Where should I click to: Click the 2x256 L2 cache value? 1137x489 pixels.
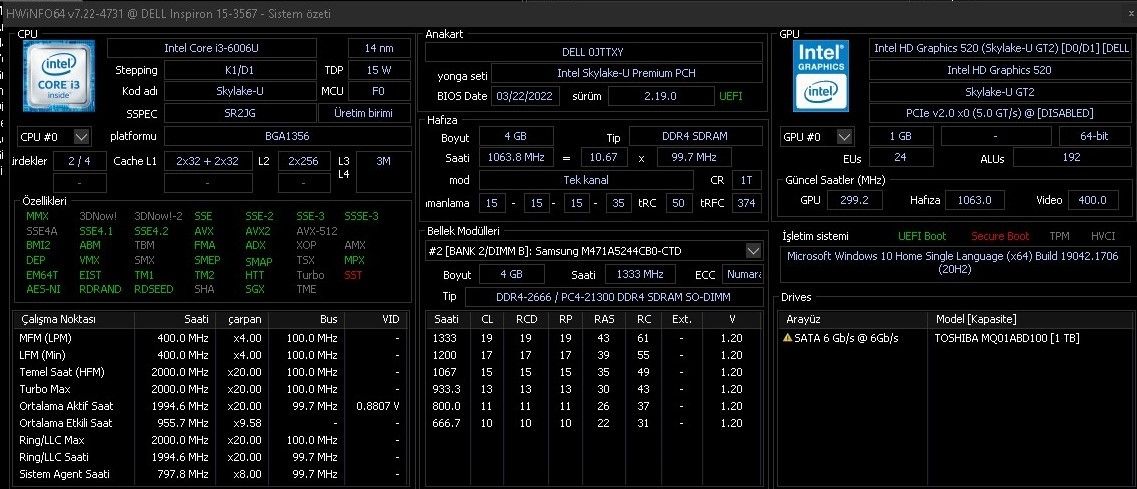[303, 162]
